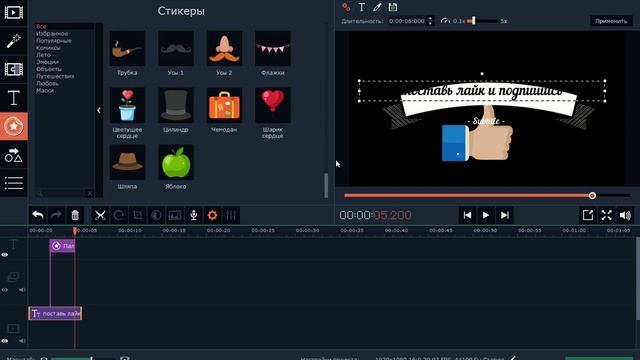Skip to previous frame
Viewport: 640px width, 360px height.
pos(467,215)
